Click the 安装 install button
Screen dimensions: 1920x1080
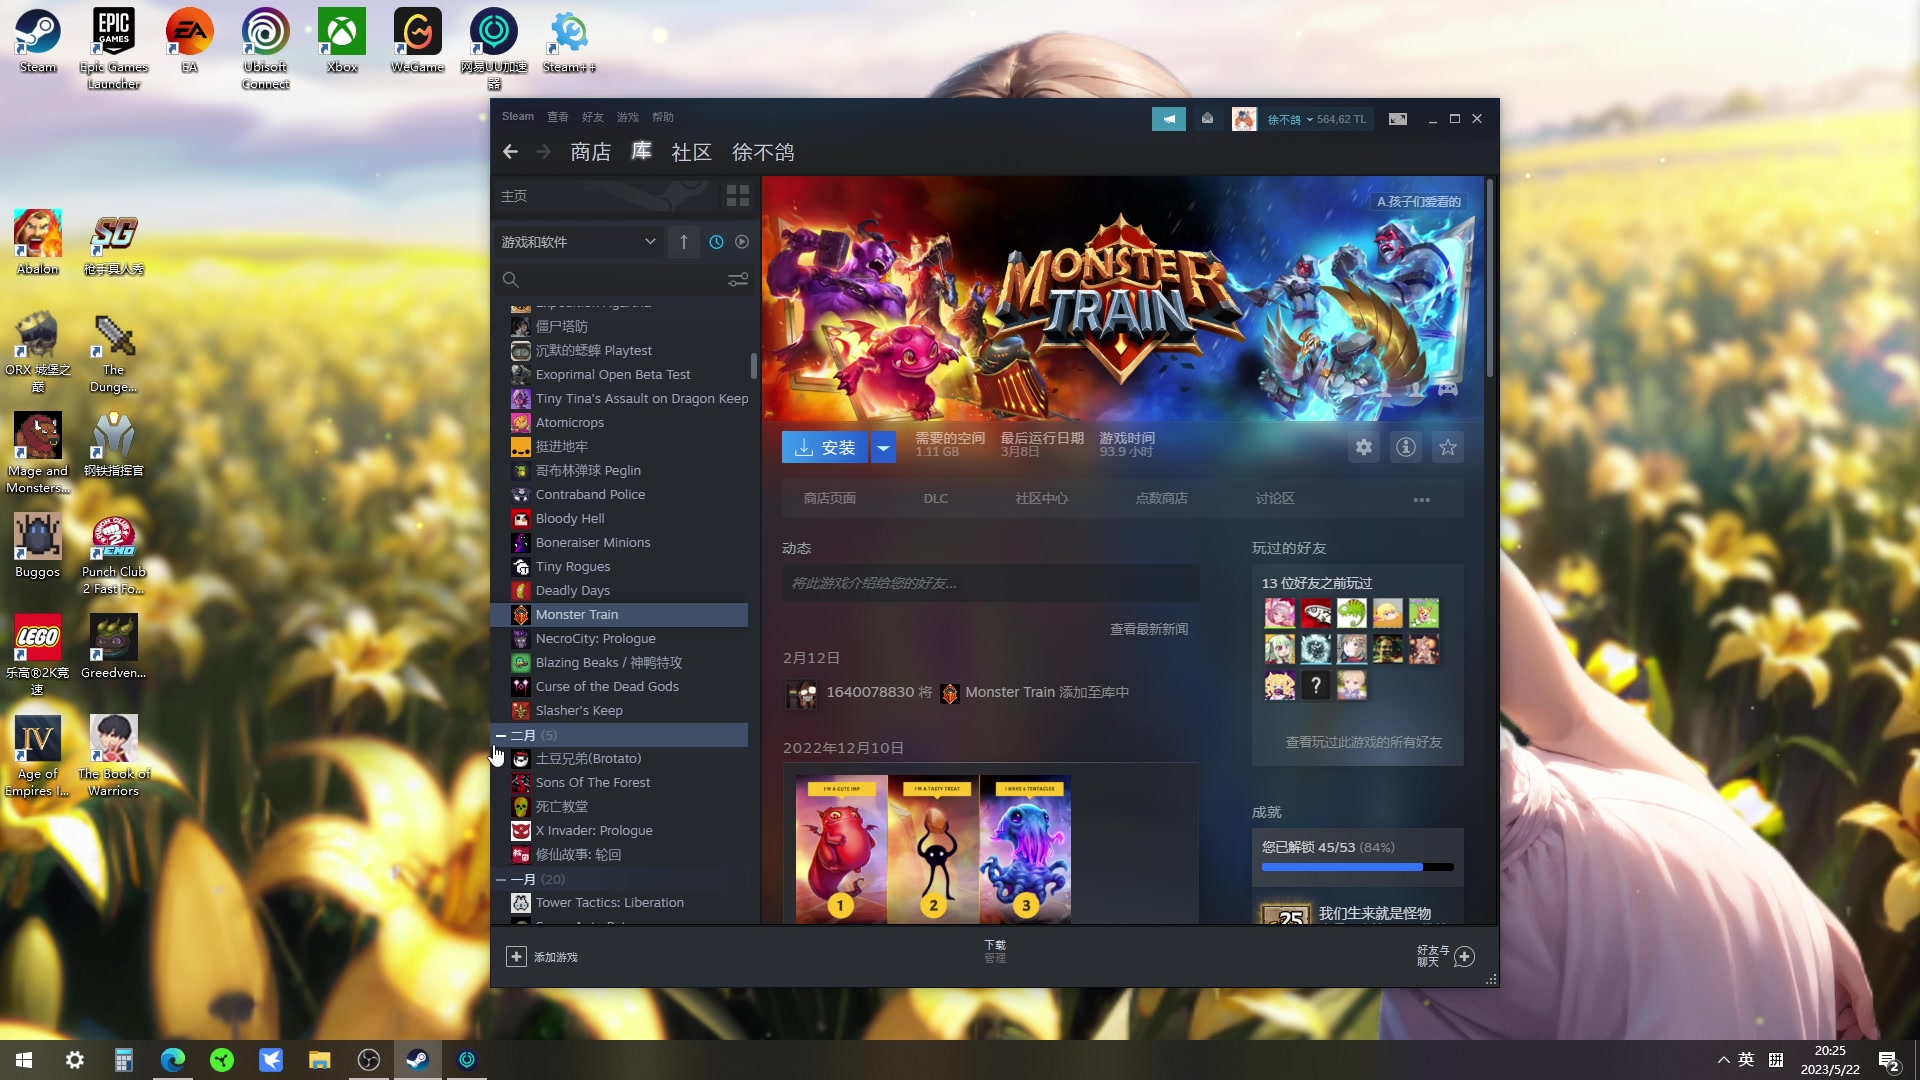tap(825, 447)
